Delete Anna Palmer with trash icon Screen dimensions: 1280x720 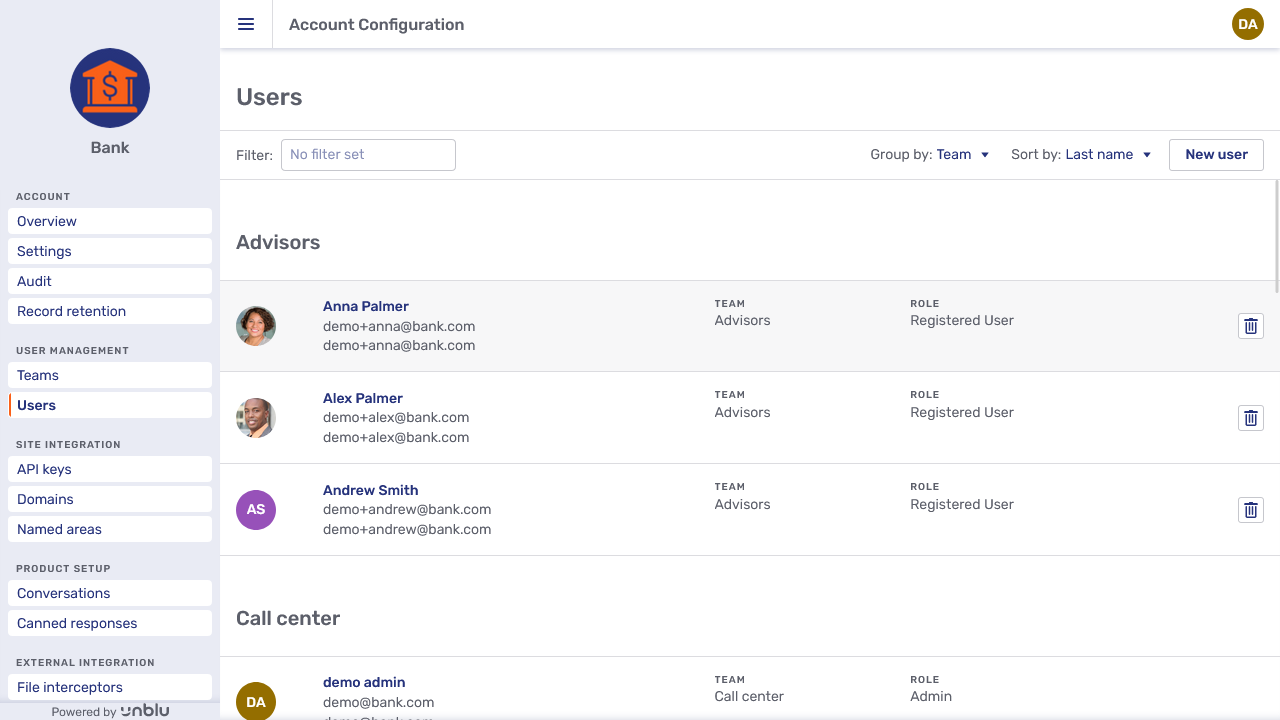[x=1250, y=326]
